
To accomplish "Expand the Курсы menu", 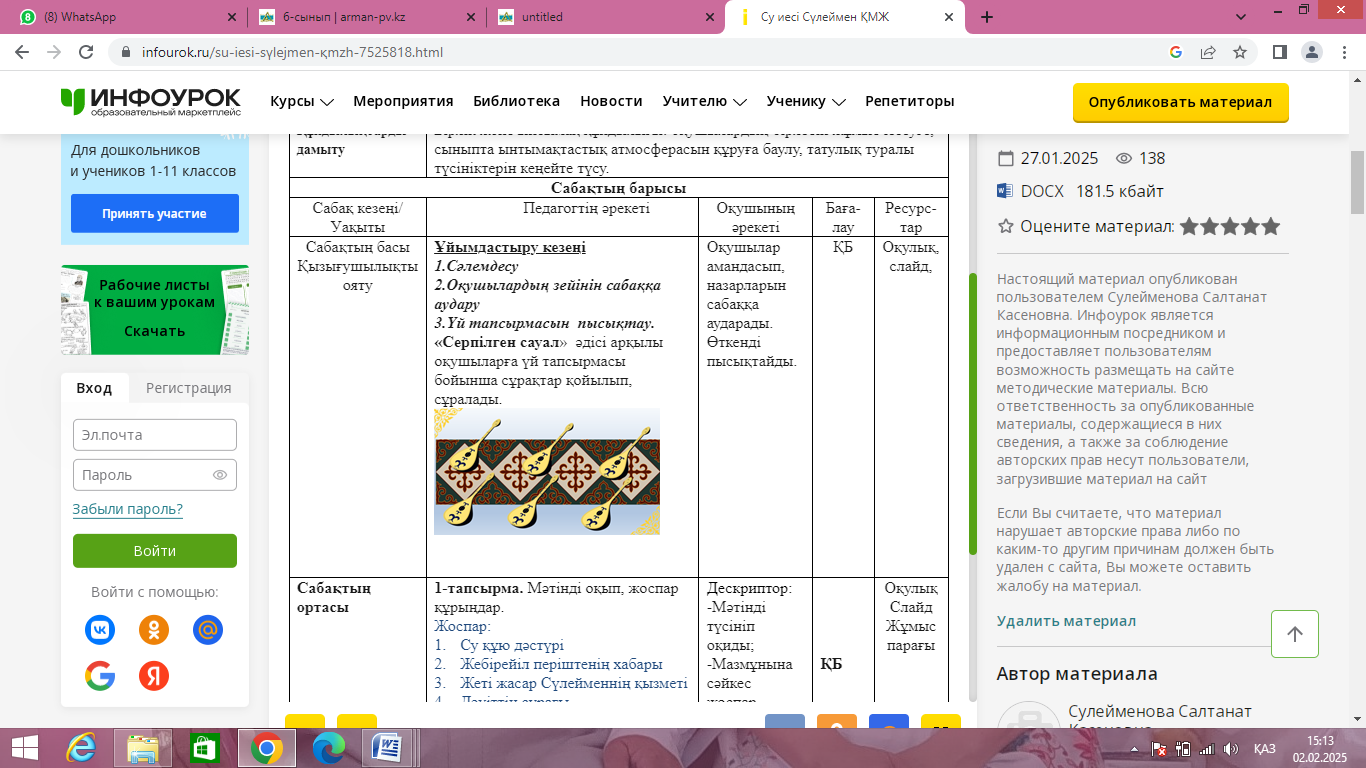I will 302,101.
